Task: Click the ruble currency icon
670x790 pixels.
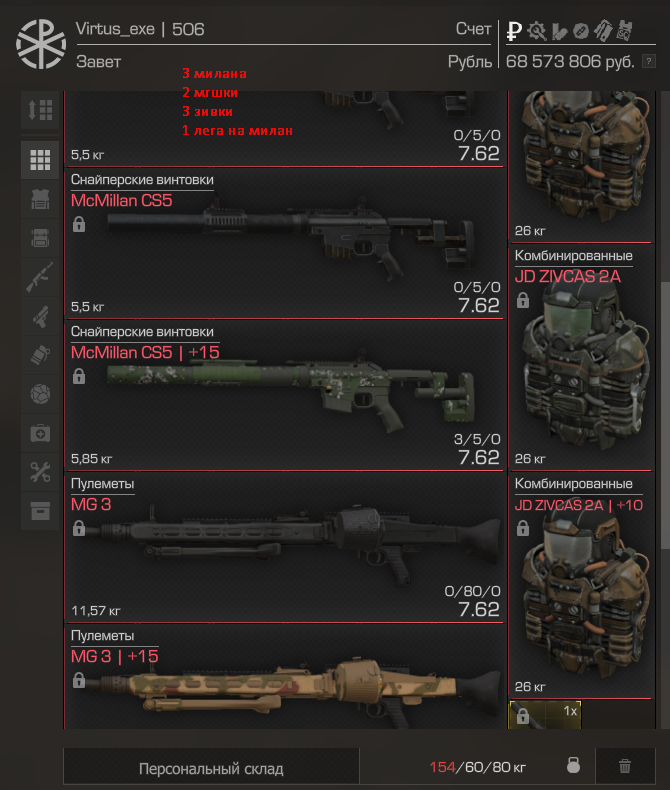Action: point(514,31)
